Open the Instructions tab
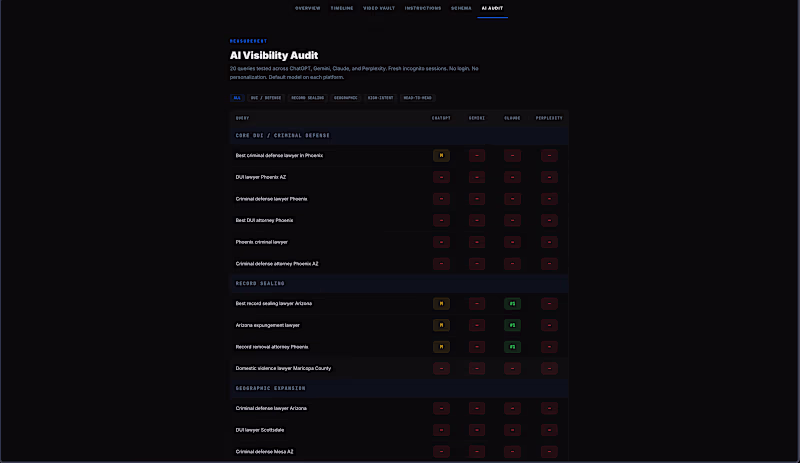 [x=423, y=8]
